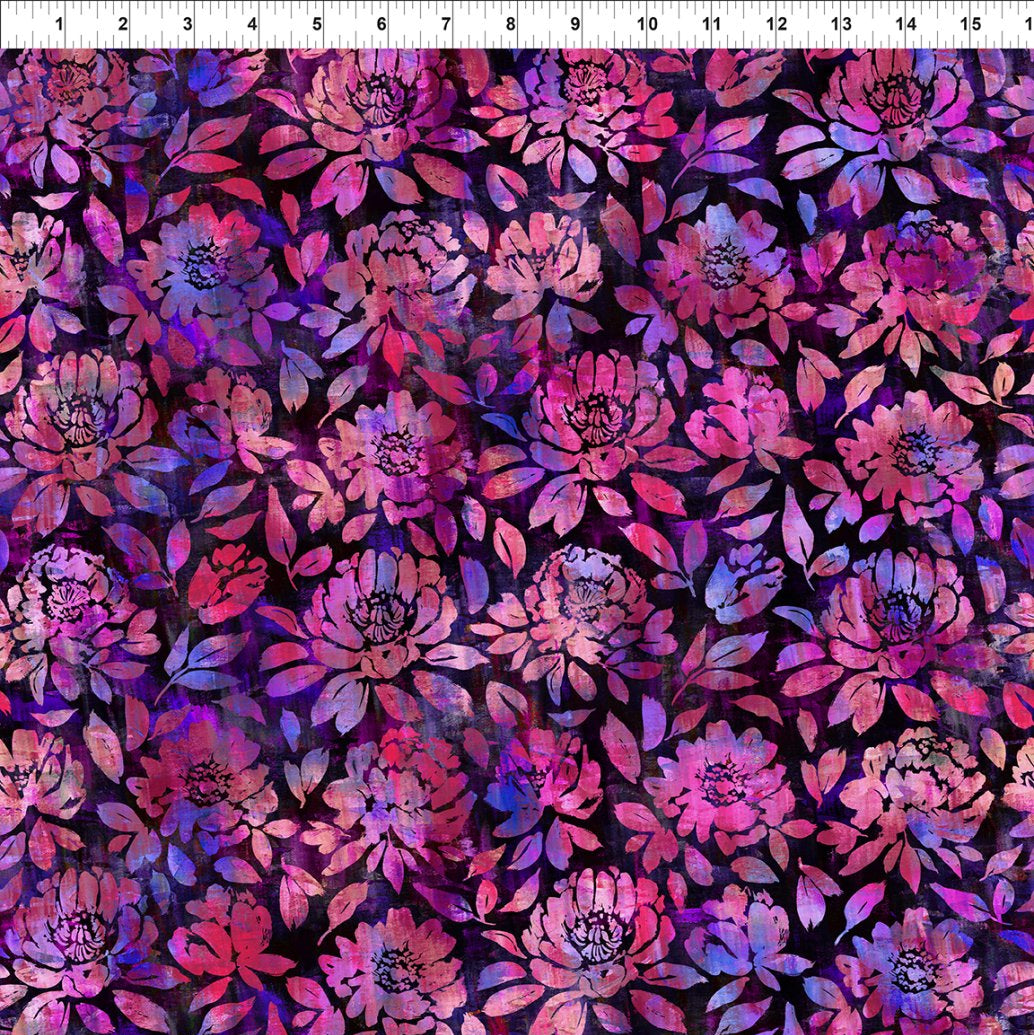Click the ruler number 1 label
Screen dimensions: 1034x1035
point(59,24)
